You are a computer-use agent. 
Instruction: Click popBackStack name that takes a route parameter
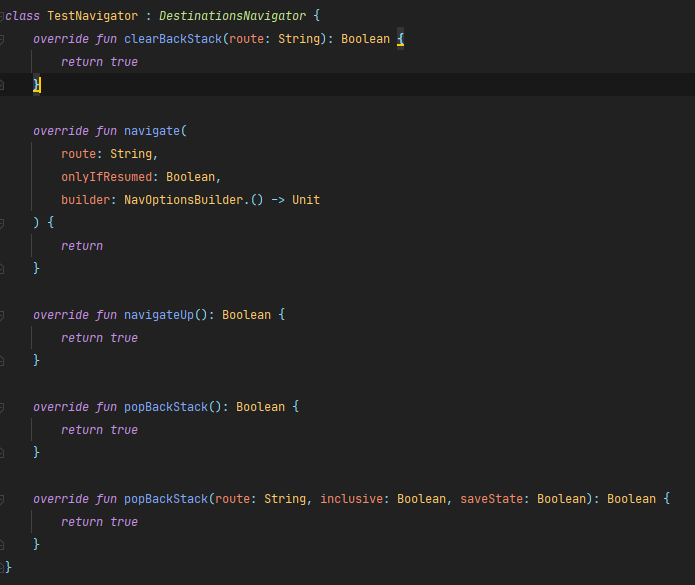tap(166, 499)
